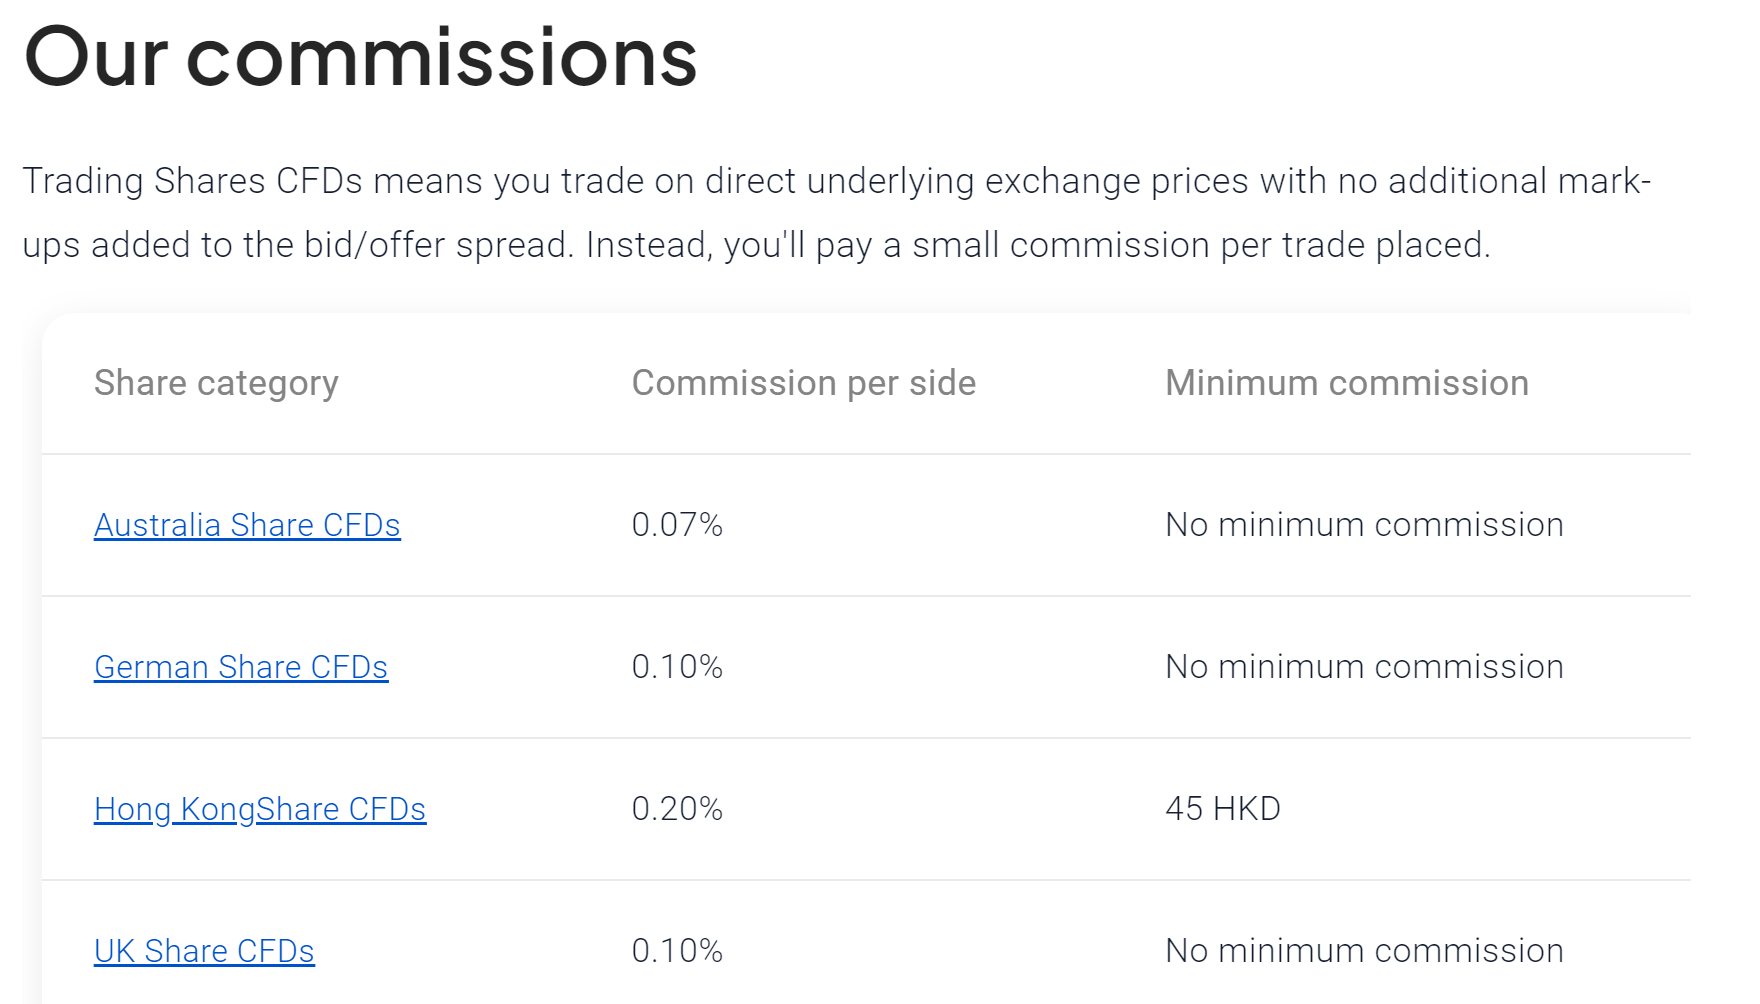Click German row's No minimum commission text
1760x1004 pixels.
1364,667
